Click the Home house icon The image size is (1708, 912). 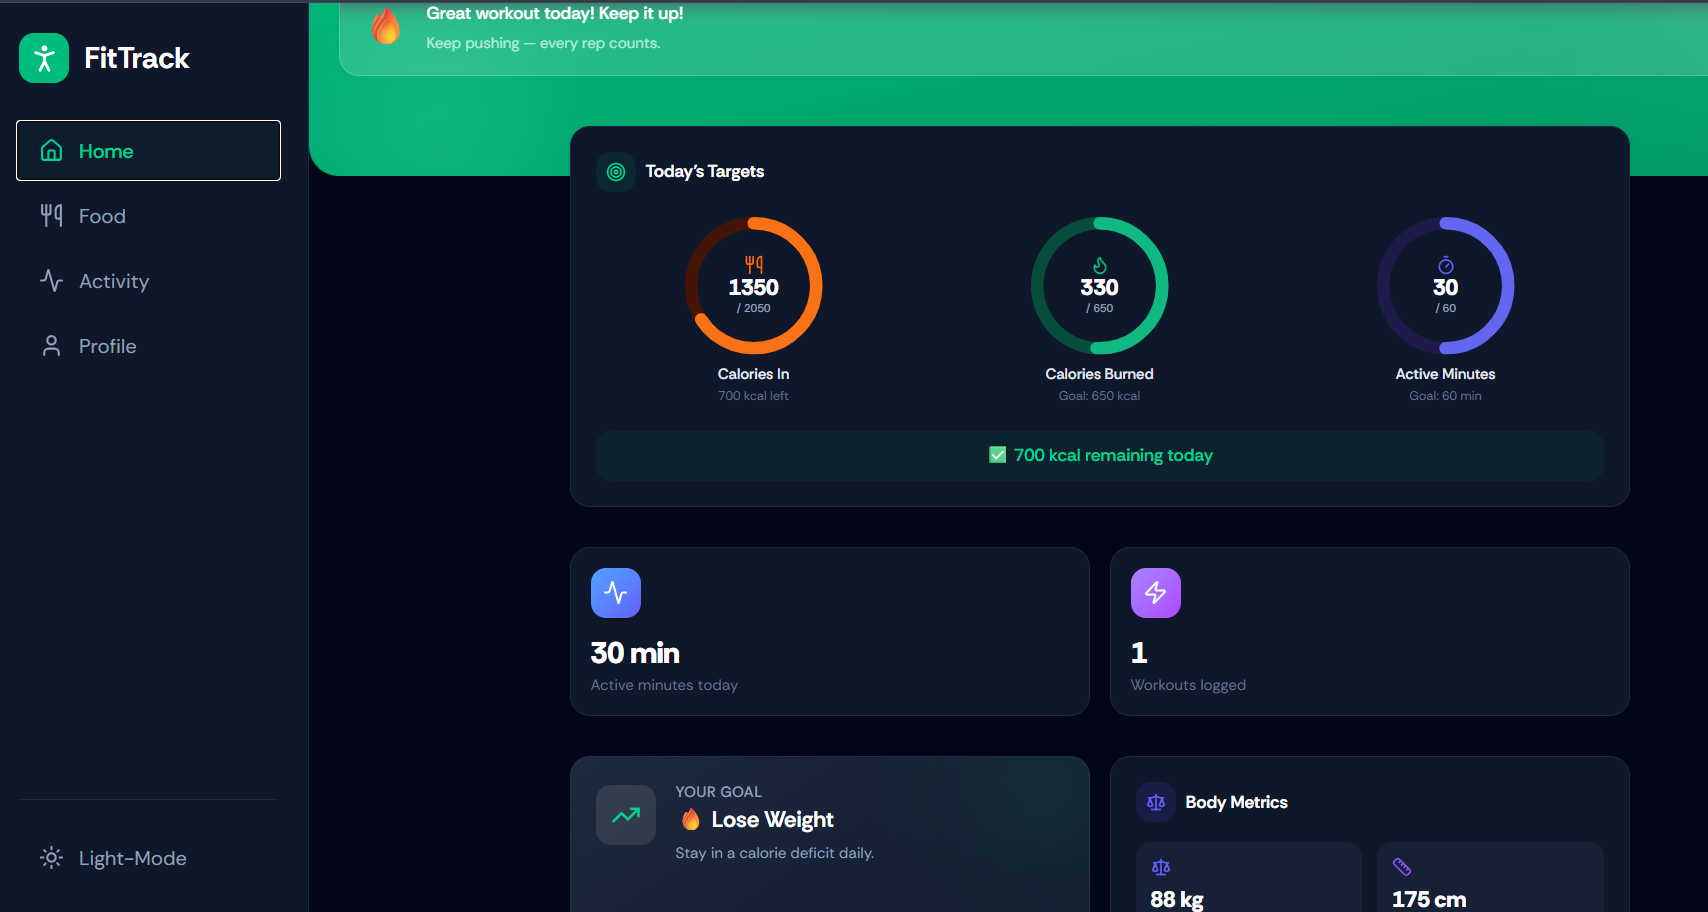pos(51,151)
